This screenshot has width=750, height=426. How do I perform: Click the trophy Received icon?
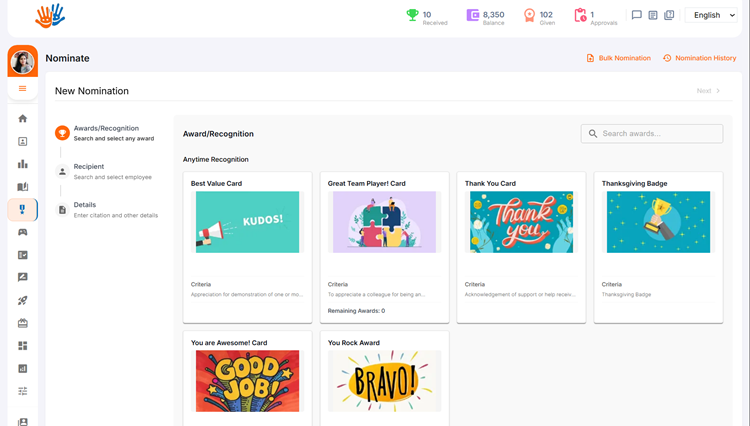click(x=412, y=15)
